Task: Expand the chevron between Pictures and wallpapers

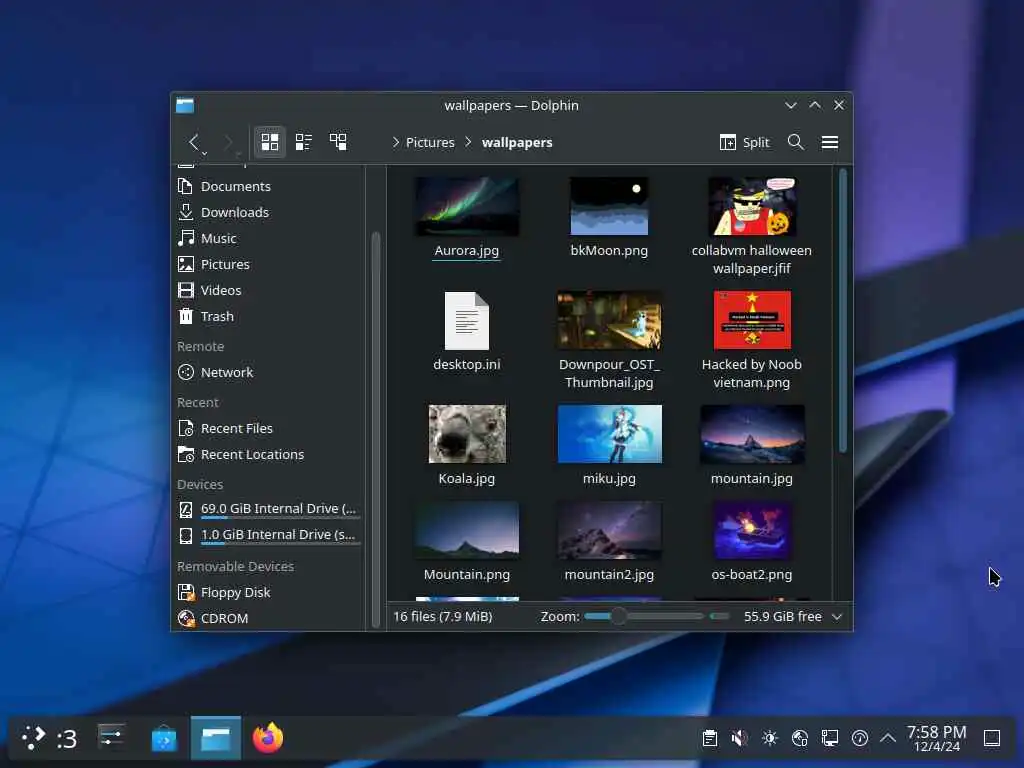Action: (x=468, y=142)
